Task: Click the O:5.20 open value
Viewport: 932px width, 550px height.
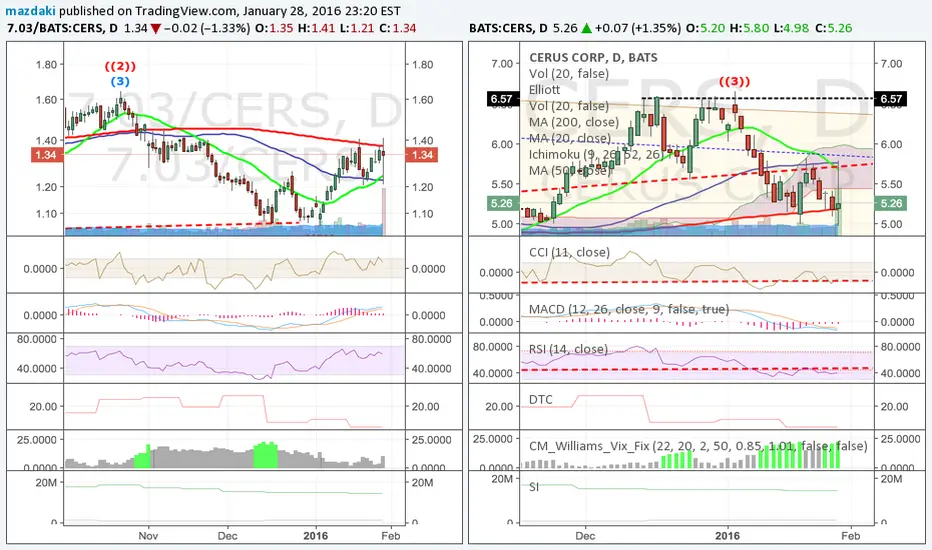Action: (706, 28)
